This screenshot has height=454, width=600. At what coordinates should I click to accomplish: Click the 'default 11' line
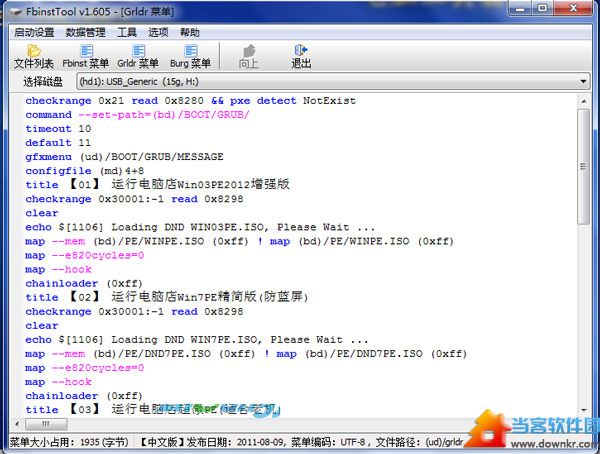pos(58,143)
